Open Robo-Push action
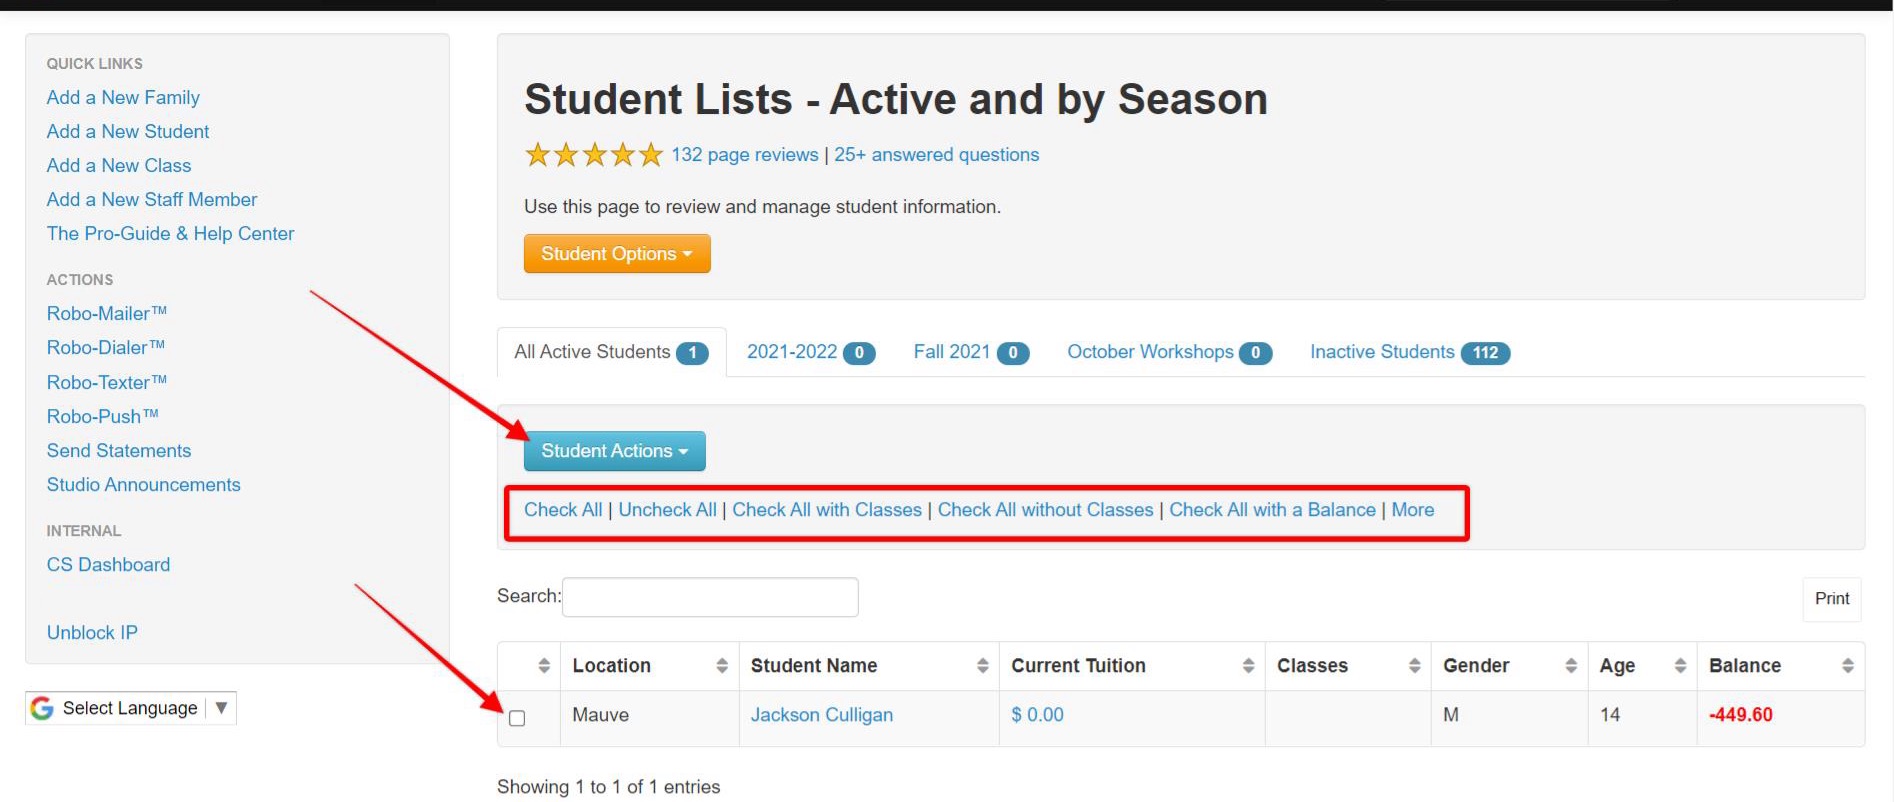Viewport: 1894px width, 802px height. (x=103, y=416)
